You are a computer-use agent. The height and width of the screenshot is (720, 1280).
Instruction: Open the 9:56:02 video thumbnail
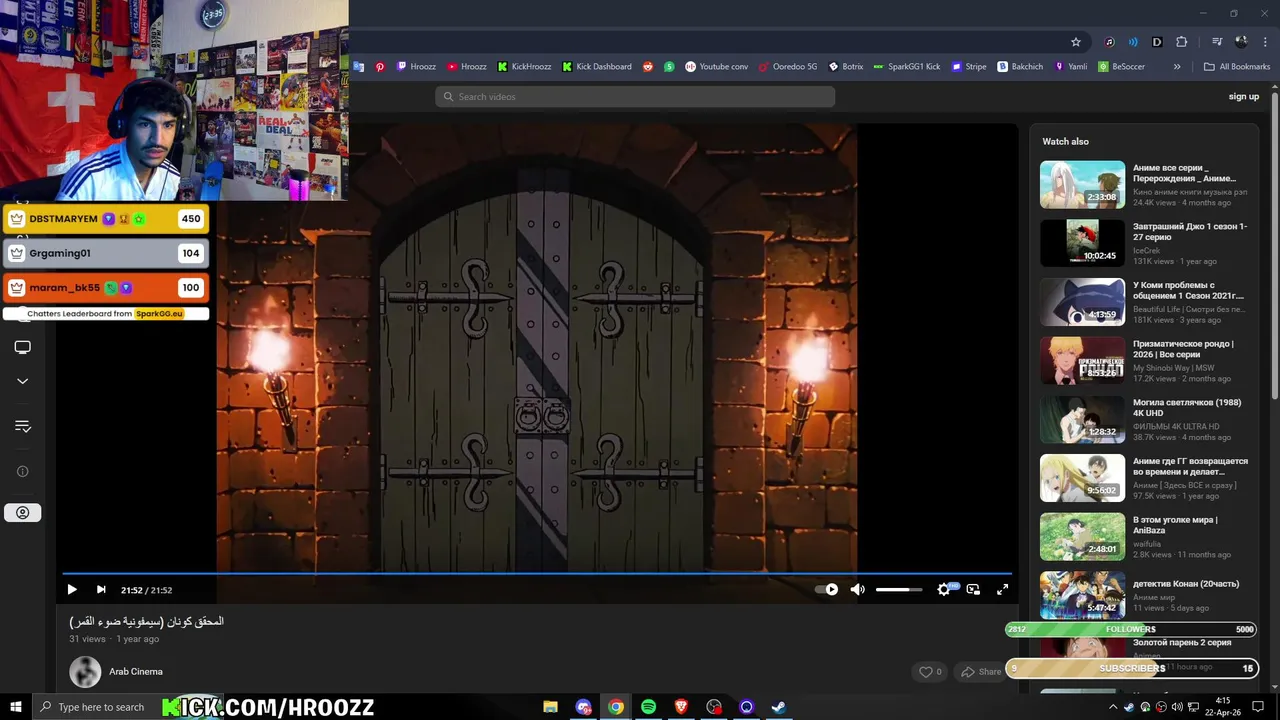click(x=1082, y=478)
